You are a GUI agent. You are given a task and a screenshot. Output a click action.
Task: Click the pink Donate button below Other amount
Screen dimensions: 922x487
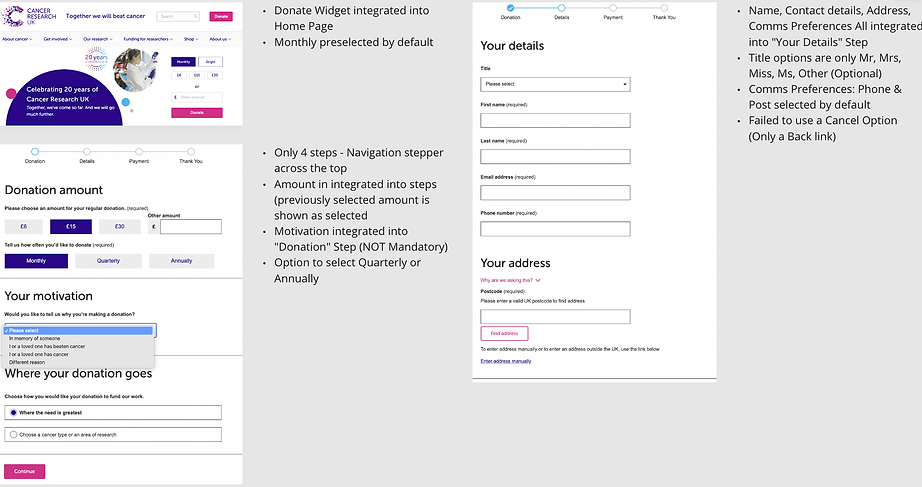[x=197, y=113]
